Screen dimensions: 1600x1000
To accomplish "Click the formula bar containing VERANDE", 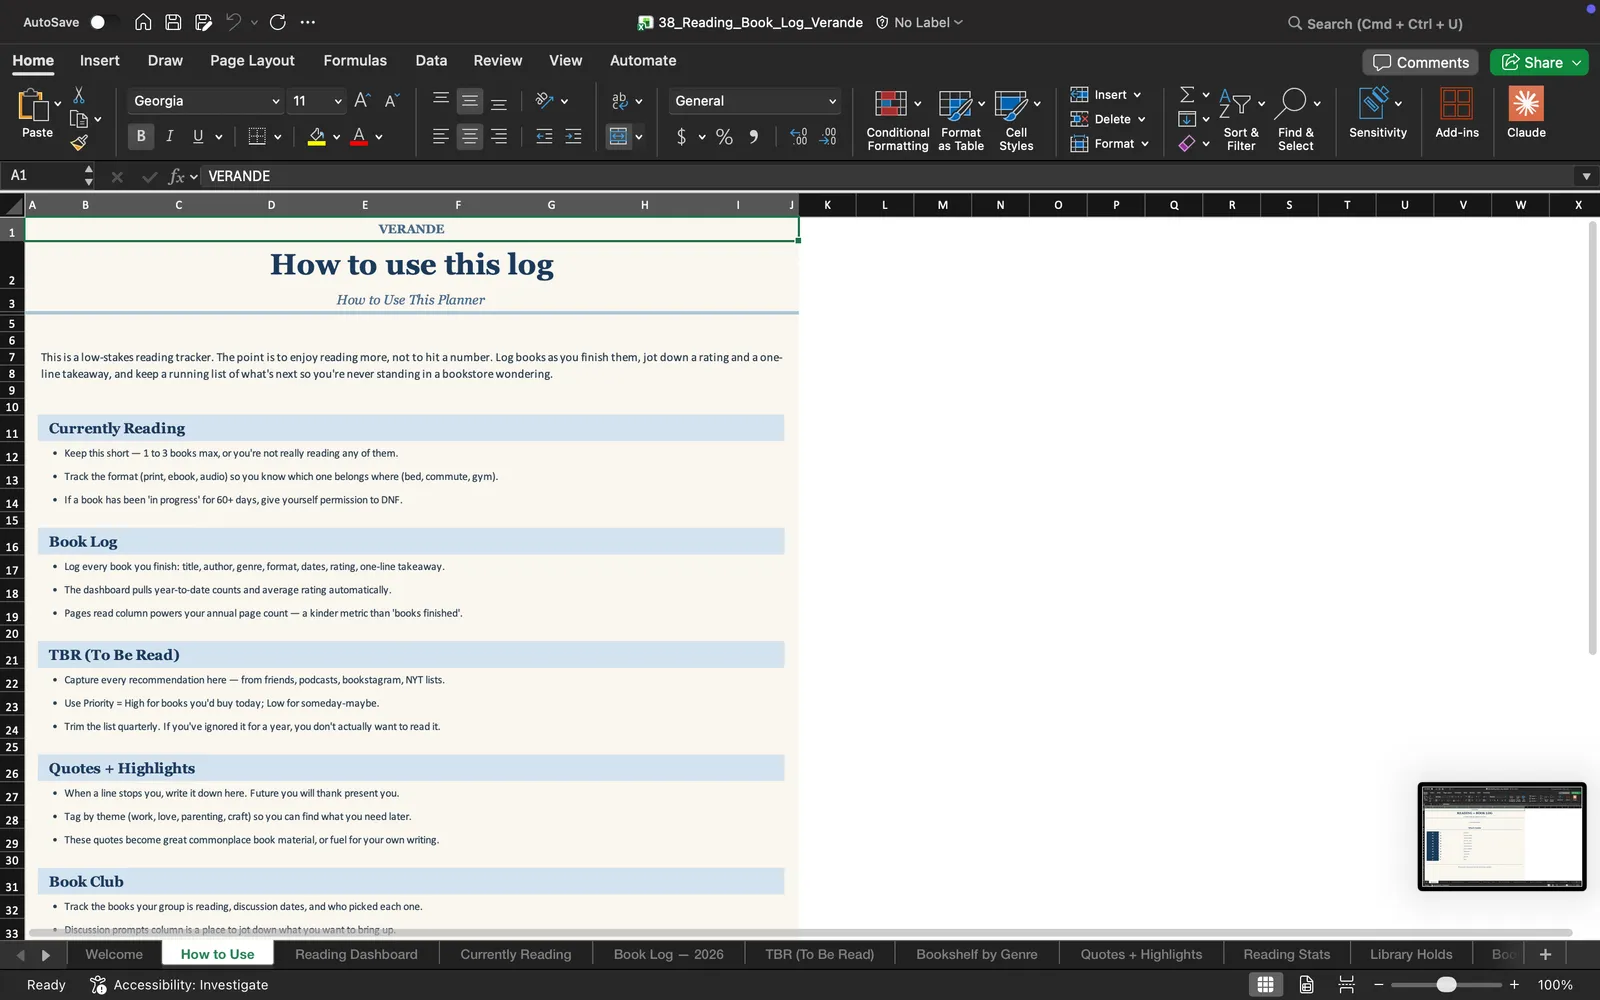I will (886, 176).
